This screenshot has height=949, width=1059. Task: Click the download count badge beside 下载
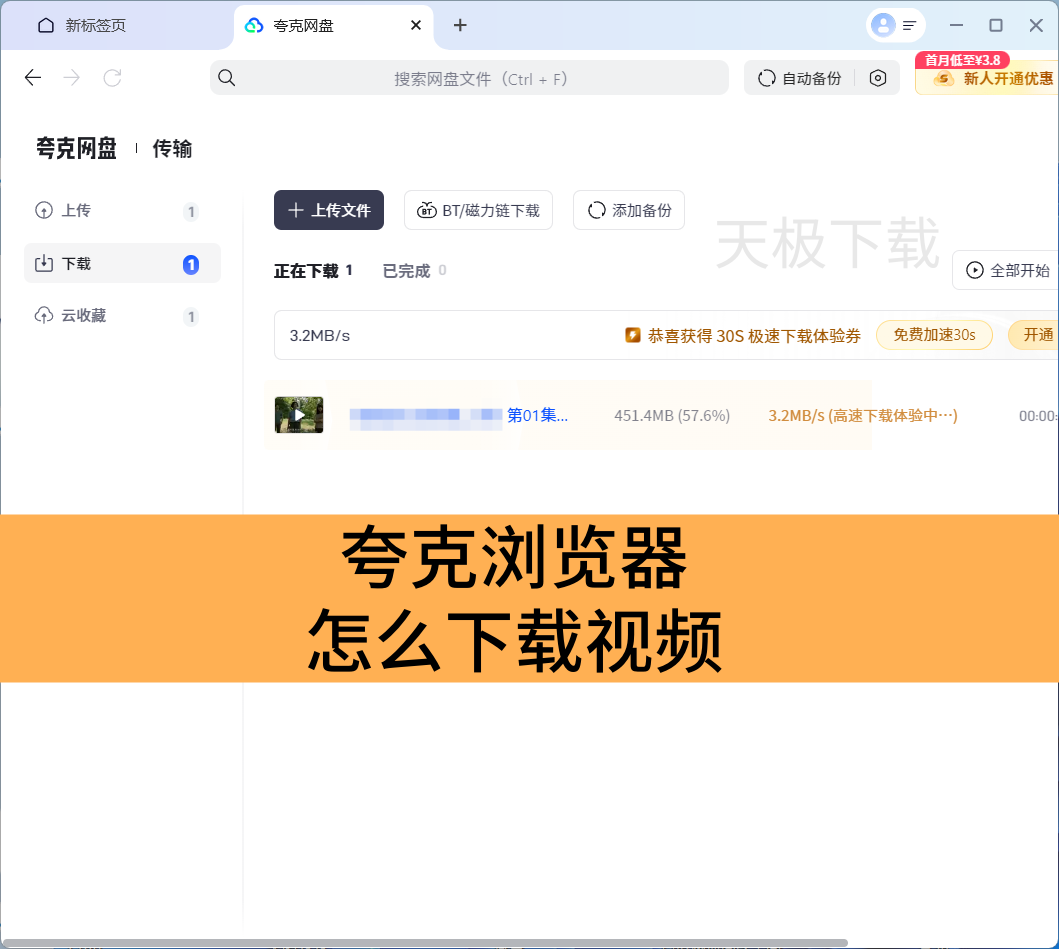[x=191, y=264]
